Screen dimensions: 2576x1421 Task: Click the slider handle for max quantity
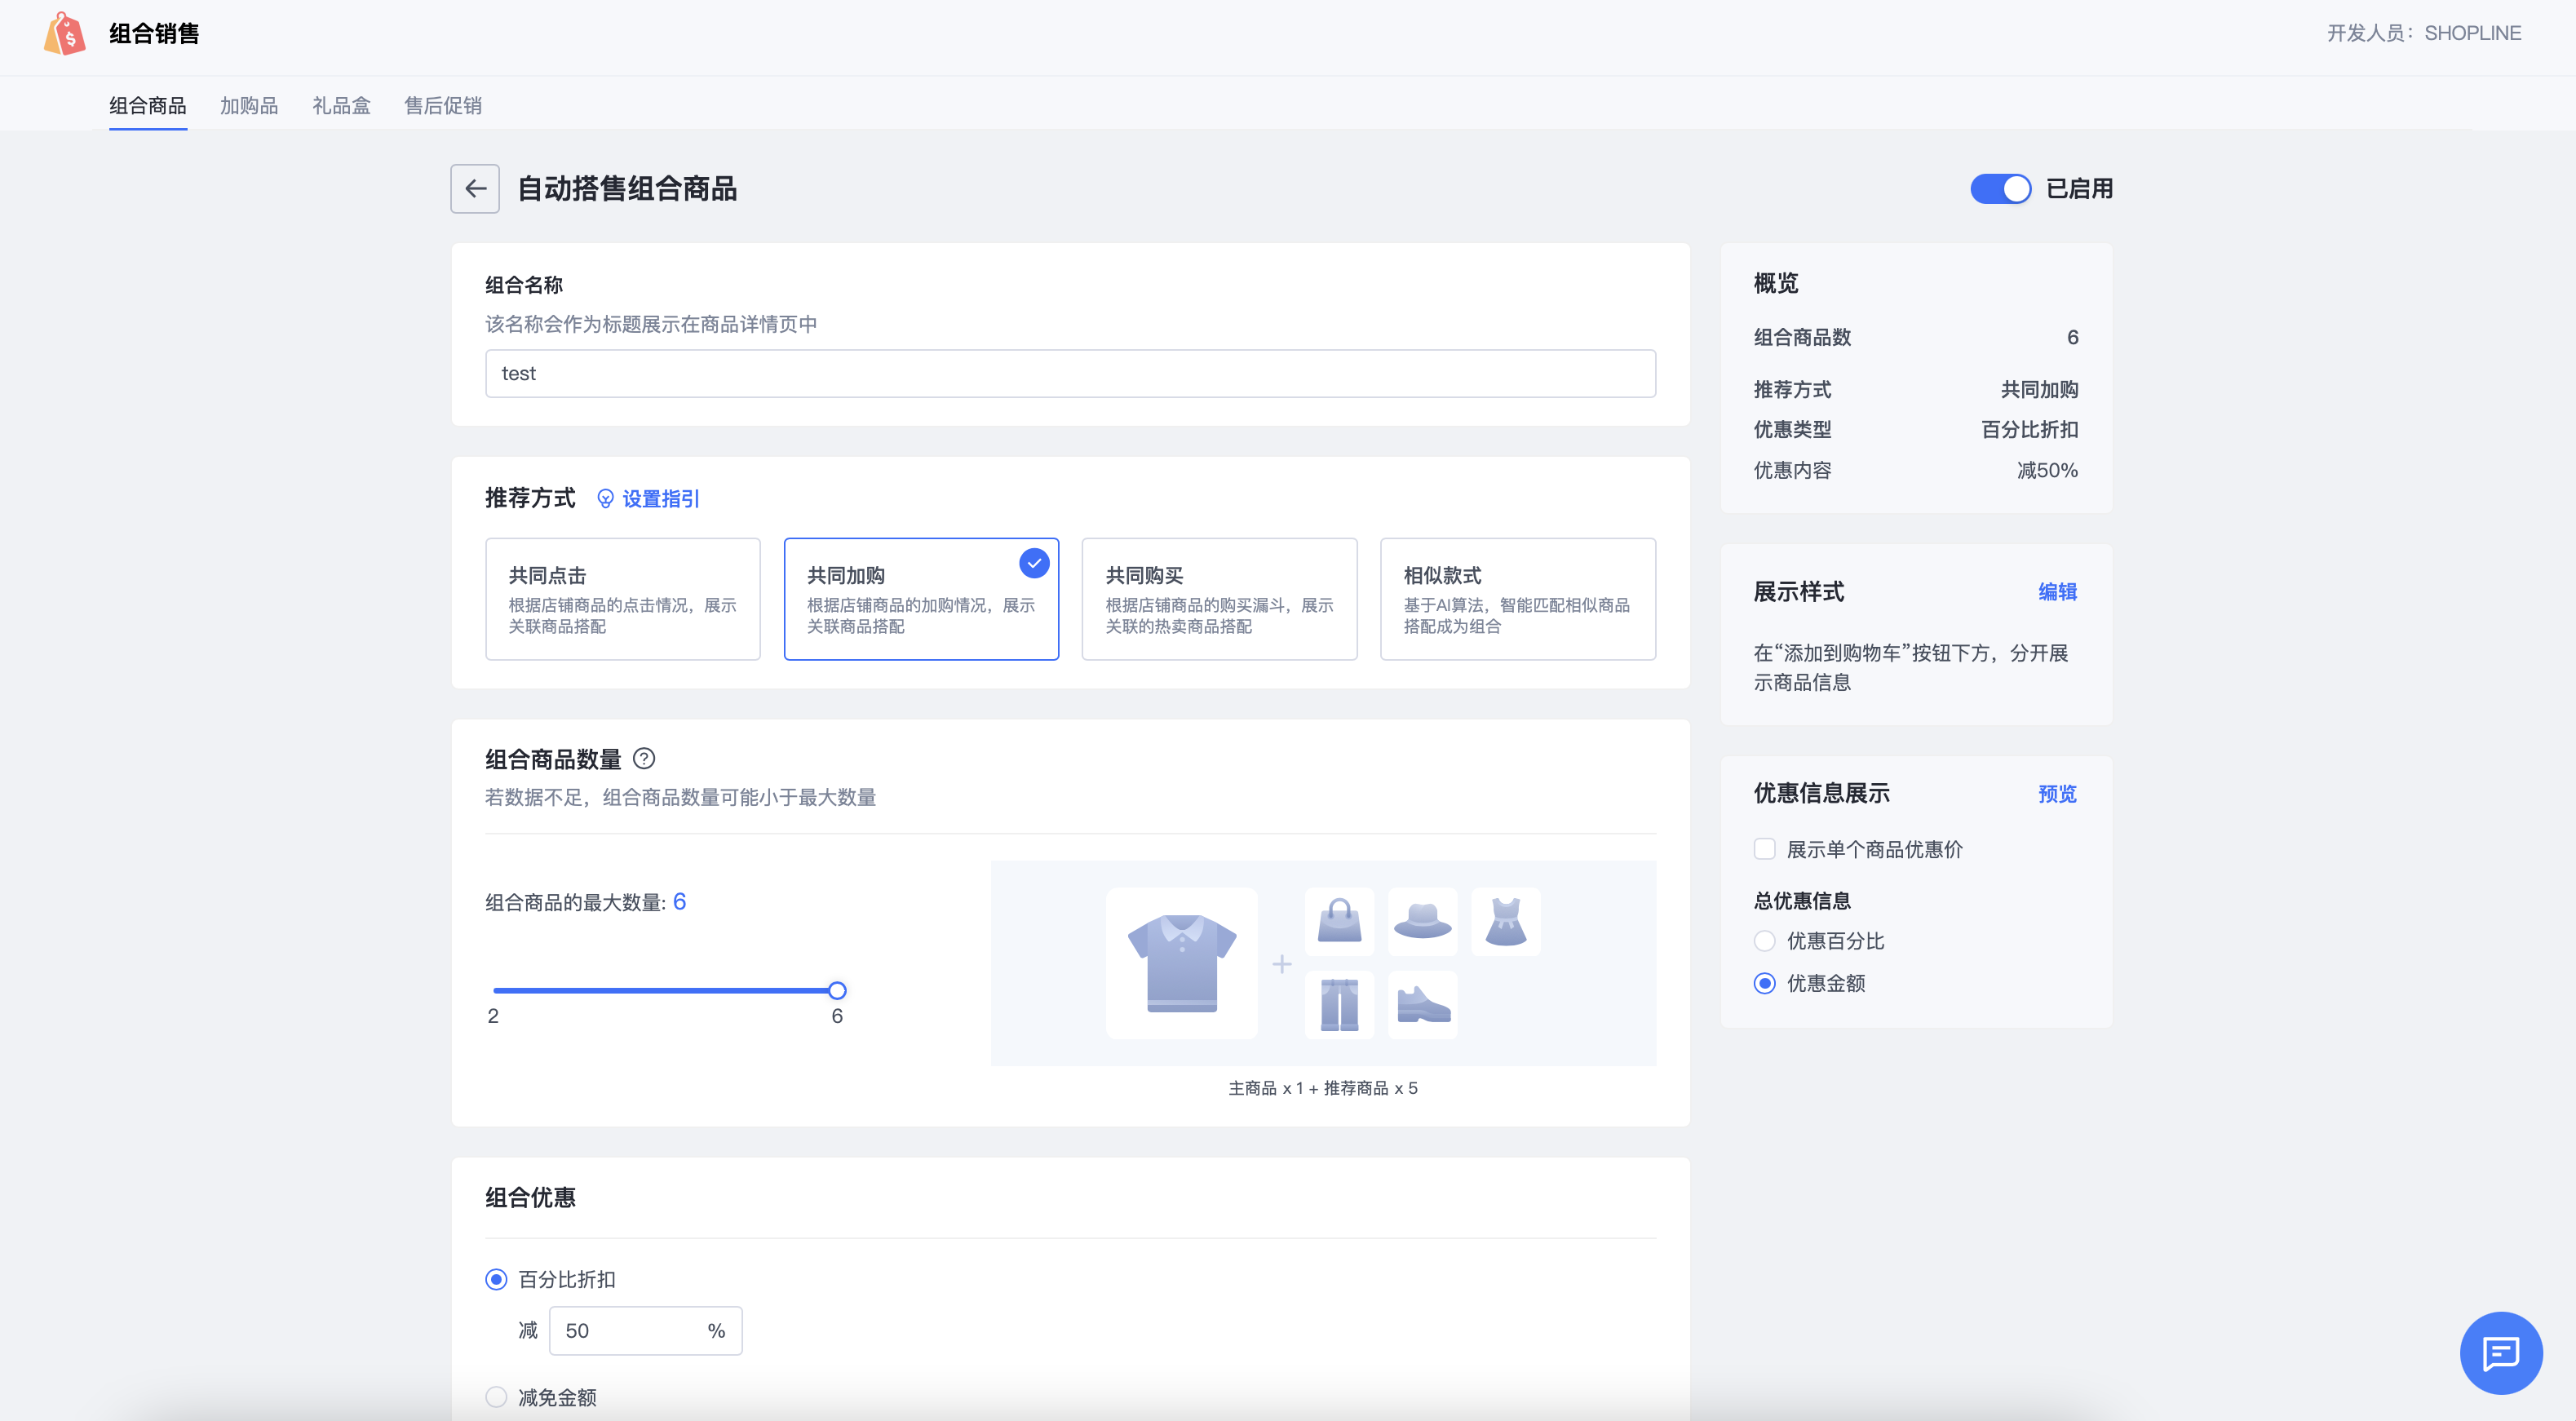[x=837, y=990]
